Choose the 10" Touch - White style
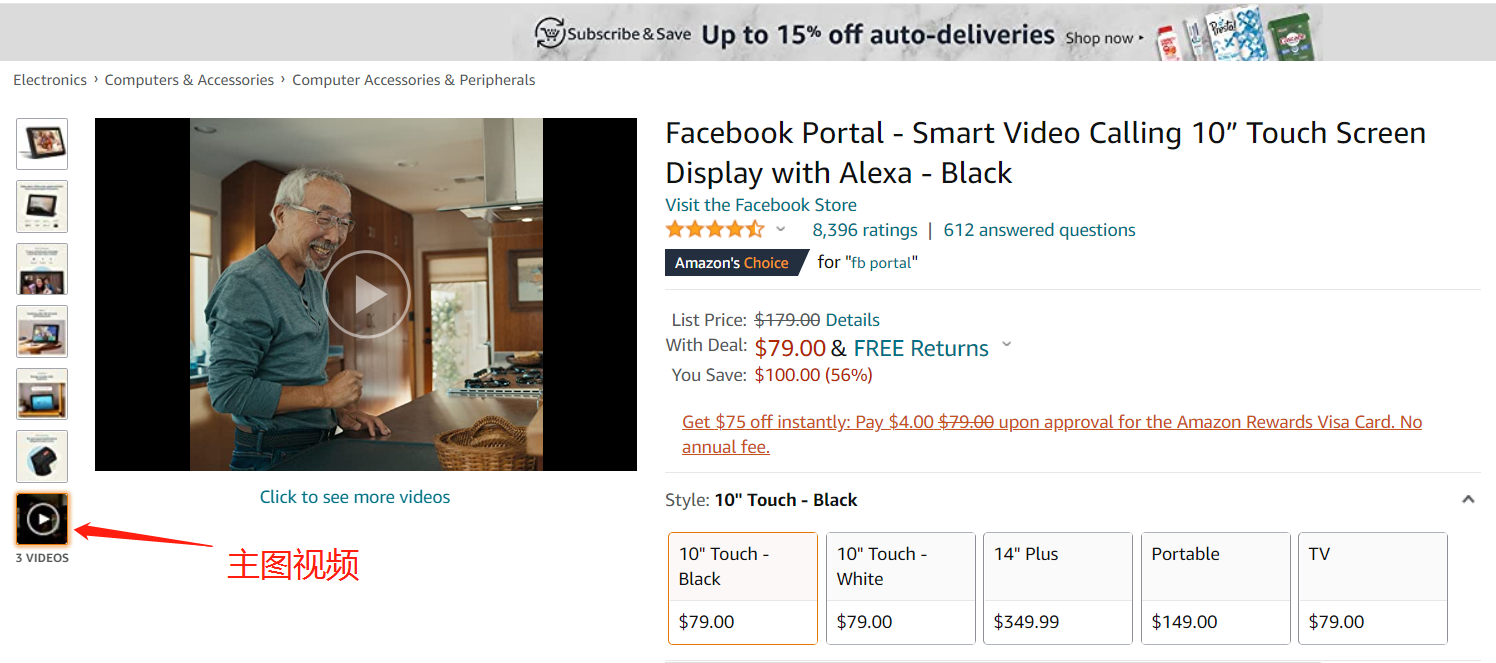This screenshot has width=1496, height=663. [900, 588]
